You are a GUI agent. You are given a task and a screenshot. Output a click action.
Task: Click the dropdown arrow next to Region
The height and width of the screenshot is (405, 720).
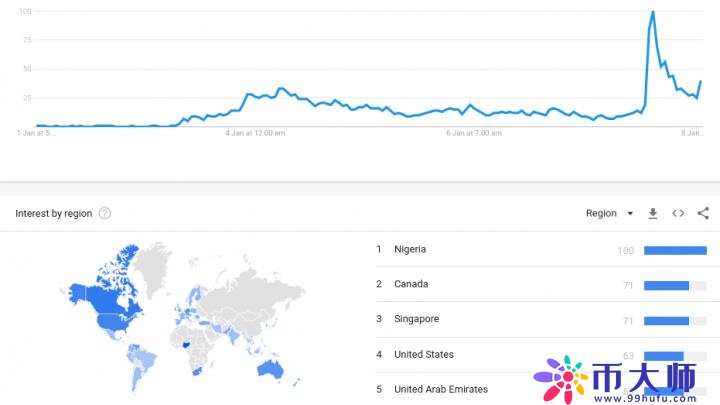pos(630,214)
